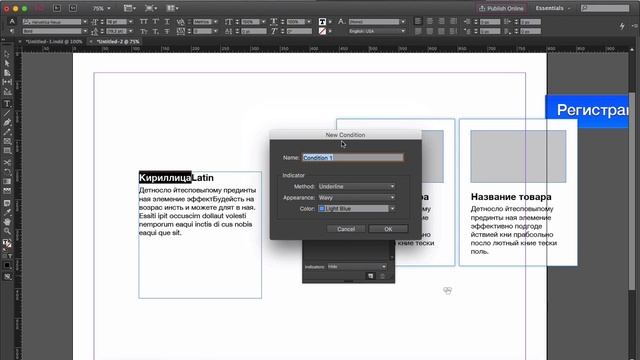This screenshot has width=640, height=360.
Task: Select the Rectangle tool
Action: pyautogui.click(x=7, y=151)
